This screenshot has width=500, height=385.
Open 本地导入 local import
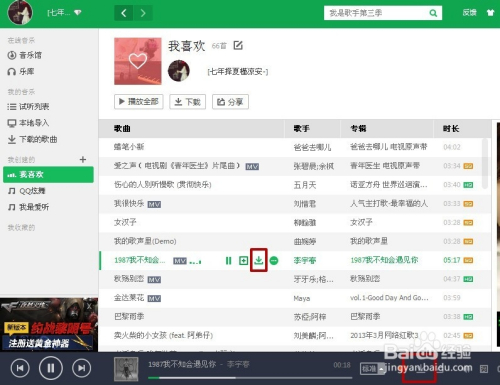click(28, 123)
